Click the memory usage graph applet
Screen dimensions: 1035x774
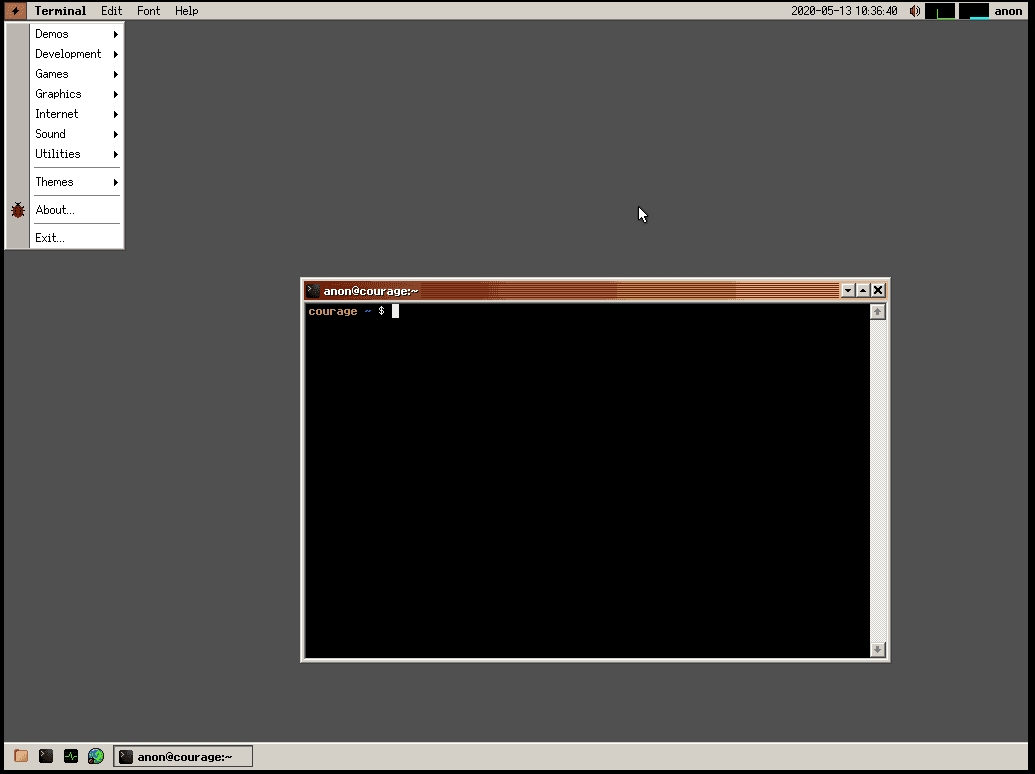tap(973, 11)
